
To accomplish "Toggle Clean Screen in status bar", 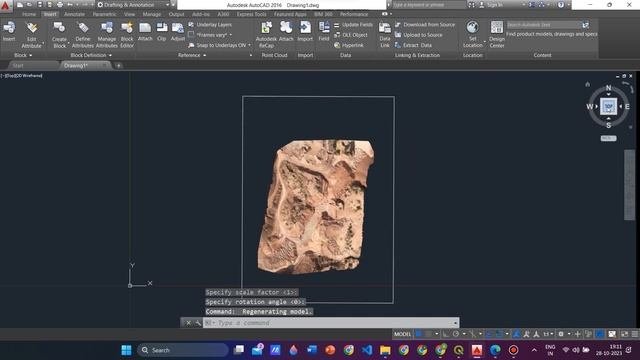I will (x=624, y=334).
